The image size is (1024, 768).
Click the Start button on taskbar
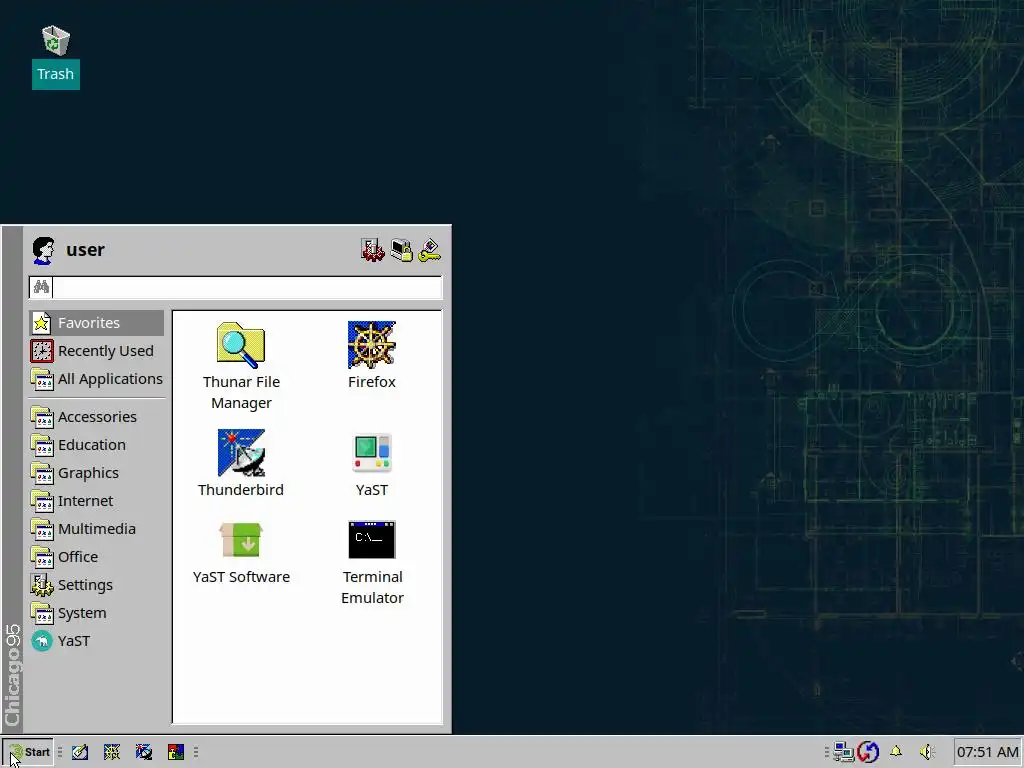pyautogui.click(x=28, y=752)
